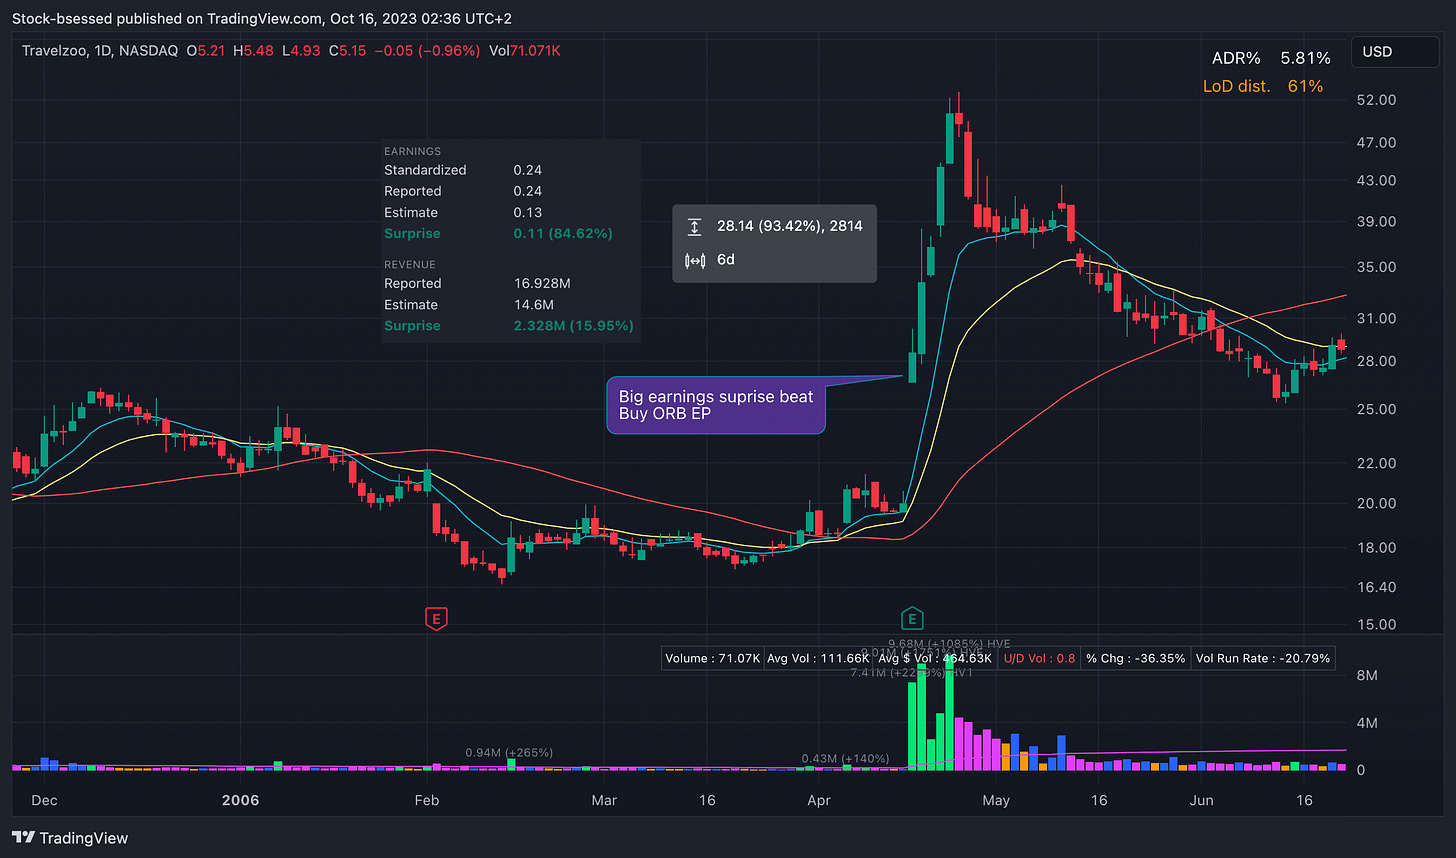This screenshot has width=1456, height=858.
Task: Select the purple earnings beat annotation callout
Action: 716,405
